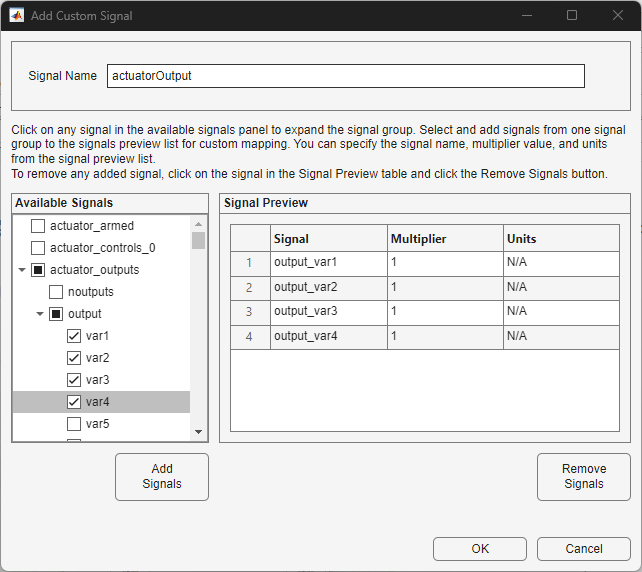
Task: Select the output_var4 signal cell
Action: [329, 337]
